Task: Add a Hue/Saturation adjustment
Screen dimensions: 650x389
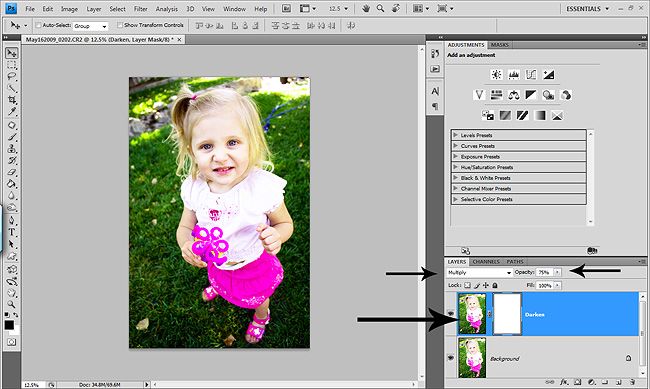Action: coord(496,95)
